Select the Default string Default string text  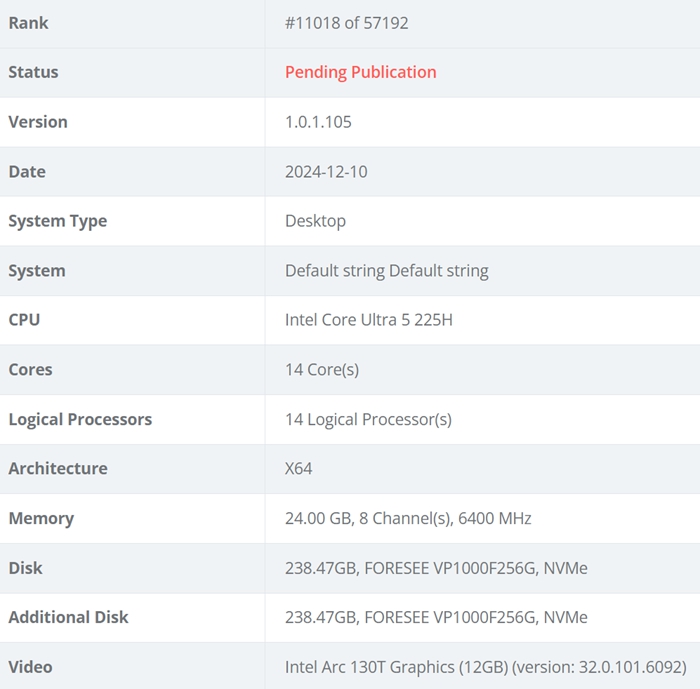tap(386, 271)
